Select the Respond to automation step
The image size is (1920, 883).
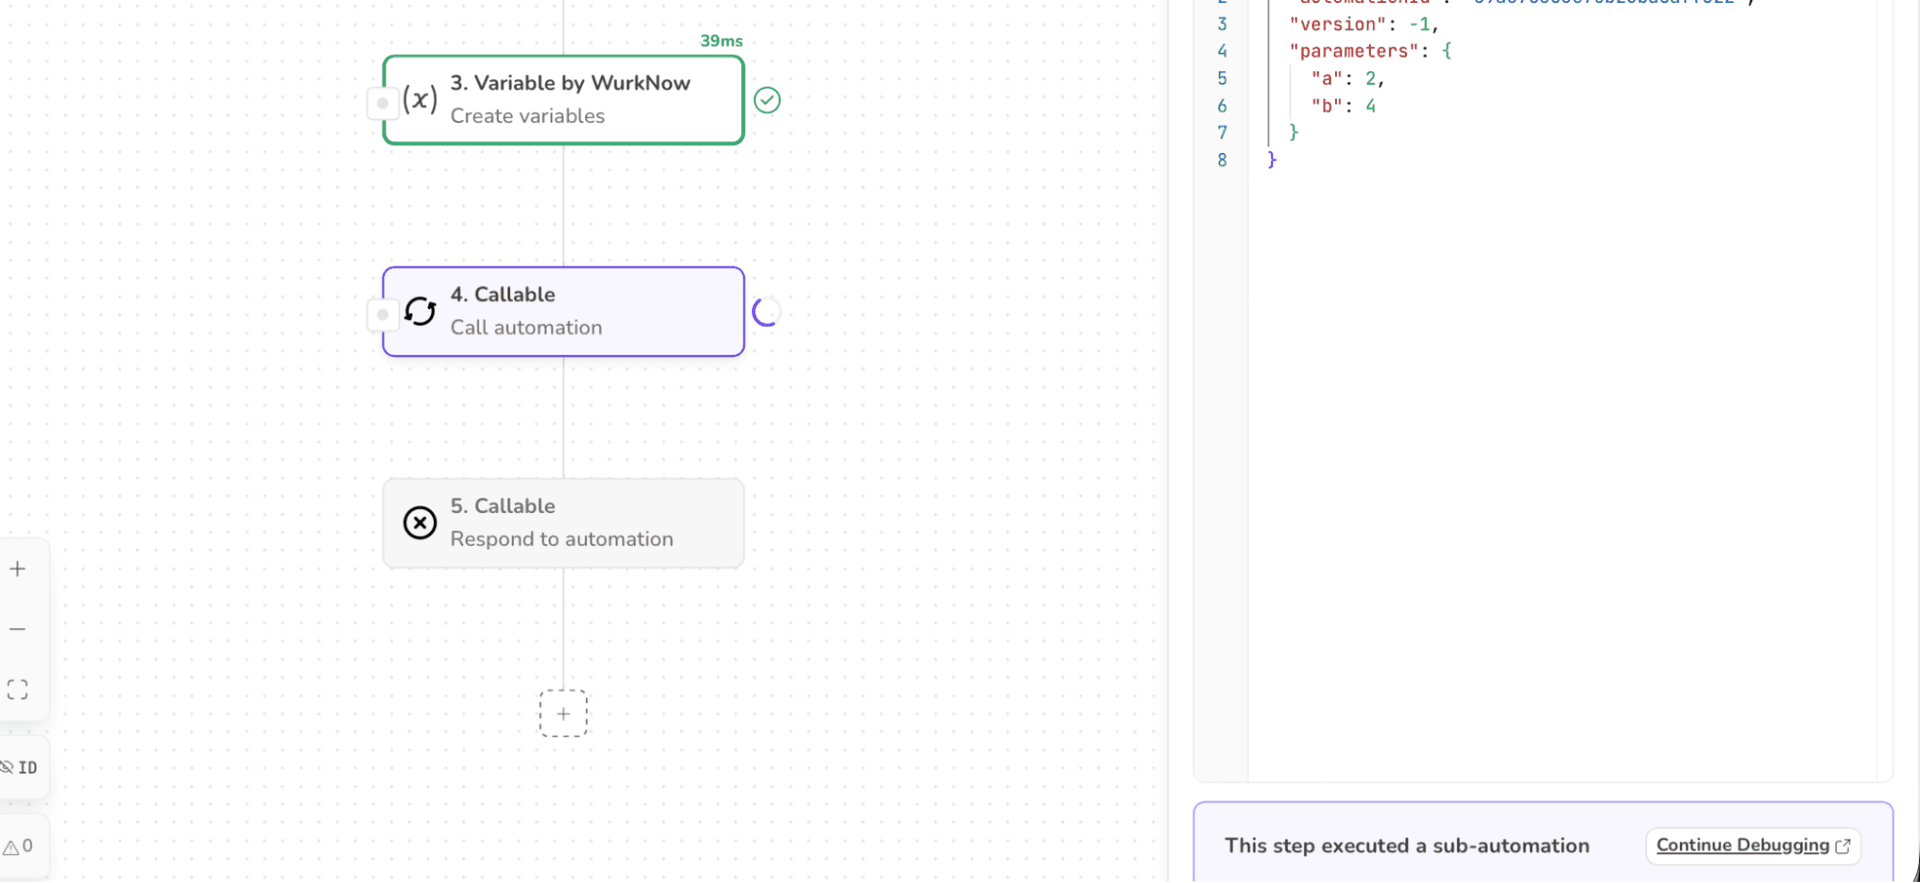pos(561,539)
